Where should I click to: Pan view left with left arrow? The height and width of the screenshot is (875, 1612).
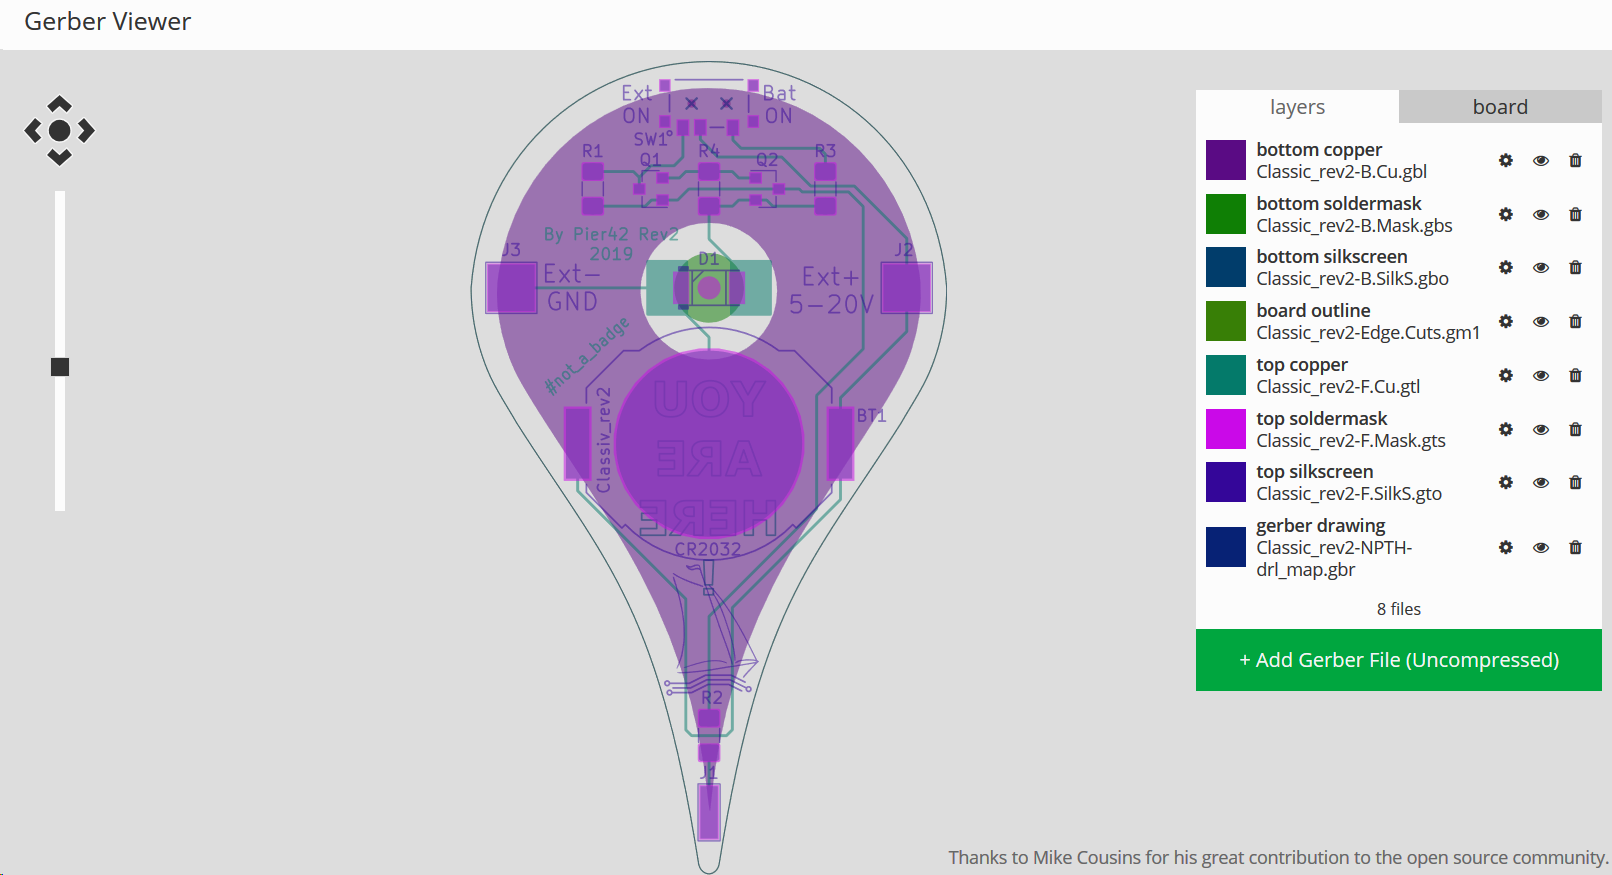[x=33, y=130]
